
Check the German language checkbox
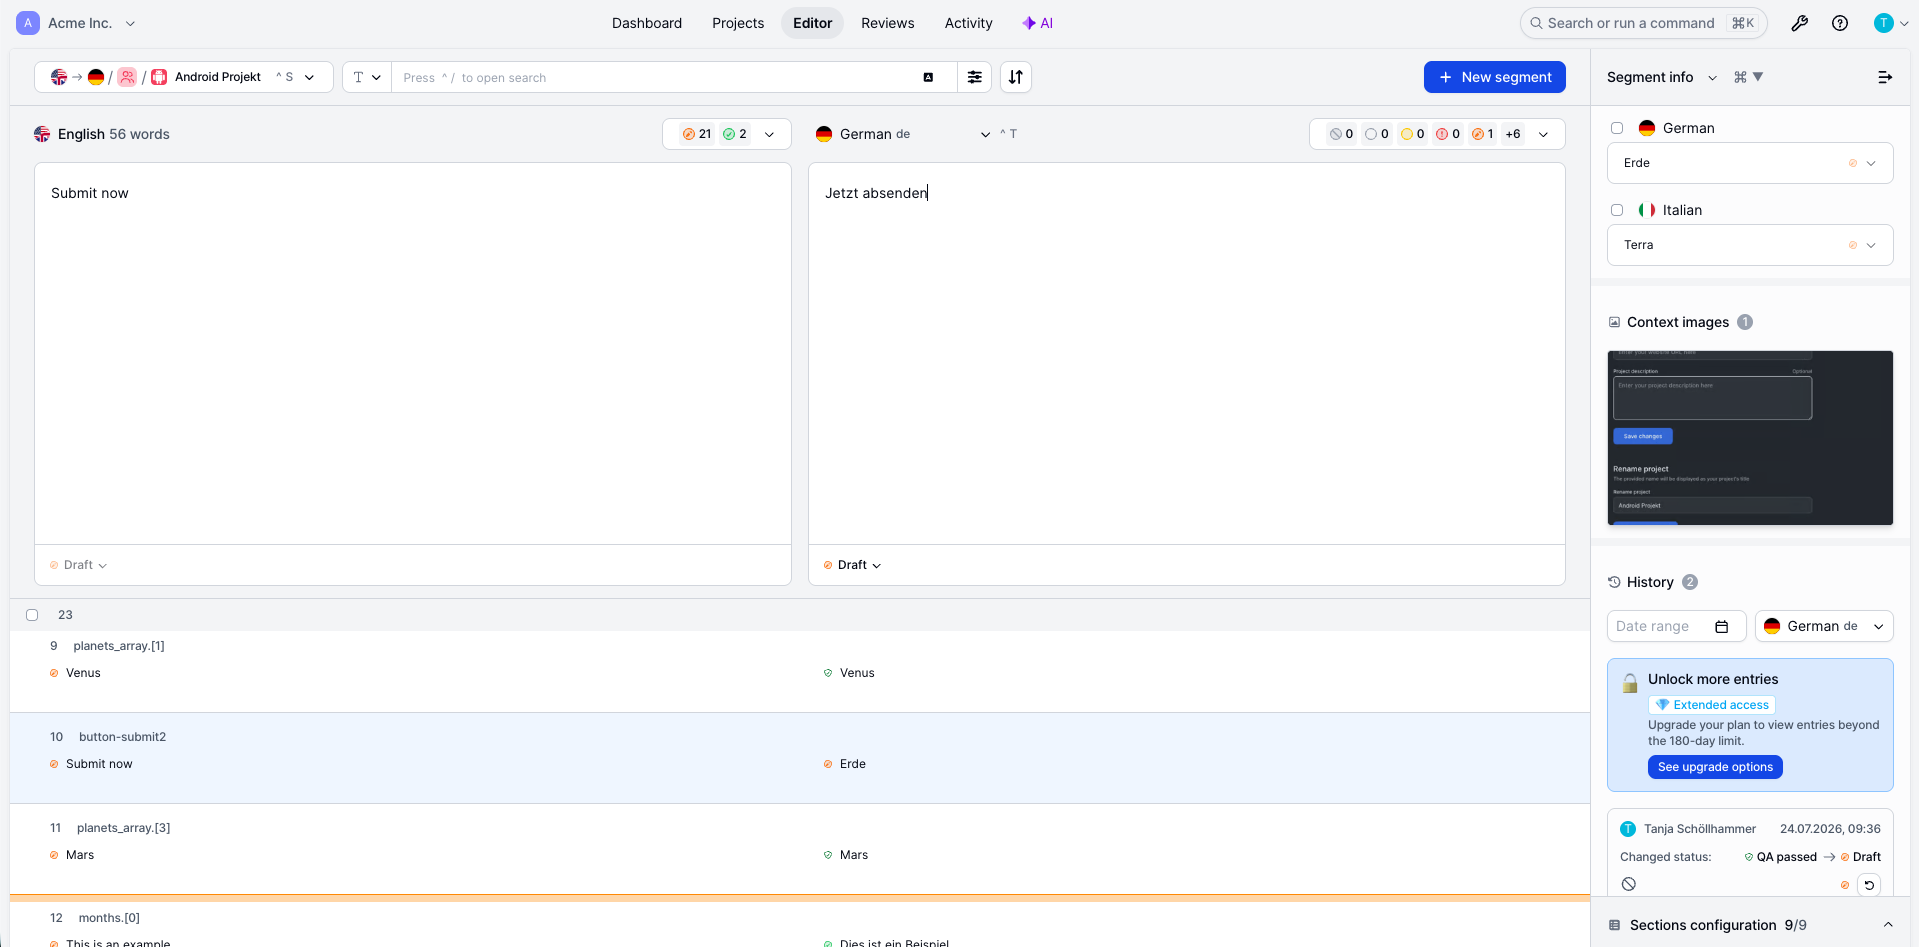1617,128
